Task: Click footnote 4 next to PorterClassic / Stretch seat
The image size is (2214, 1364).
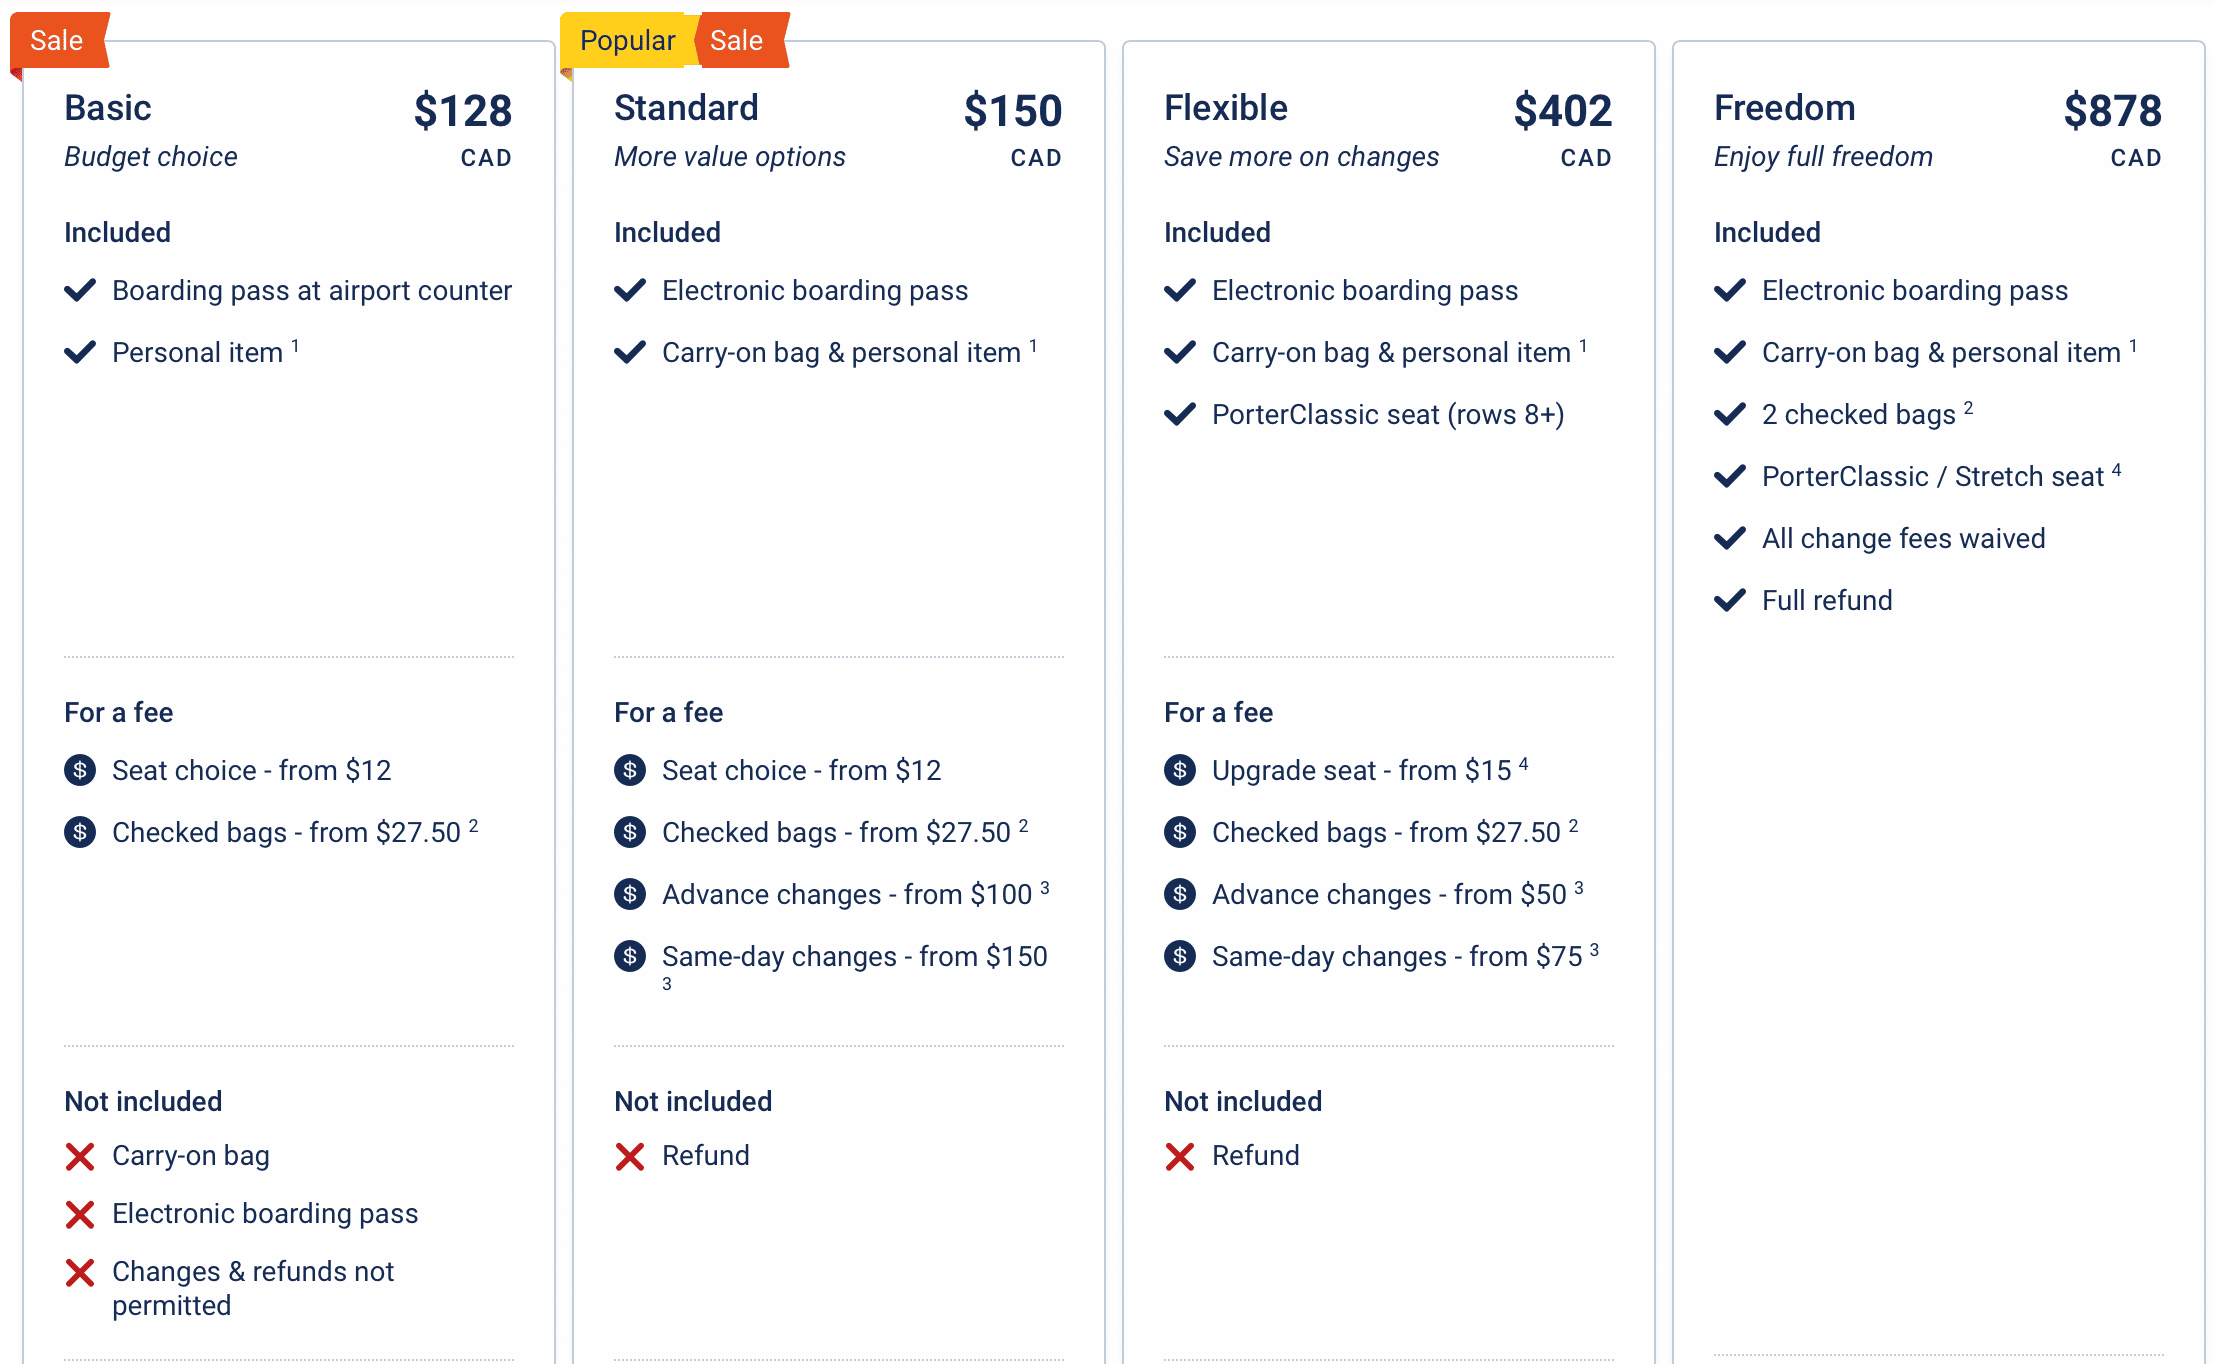Action: [2116, 469]
